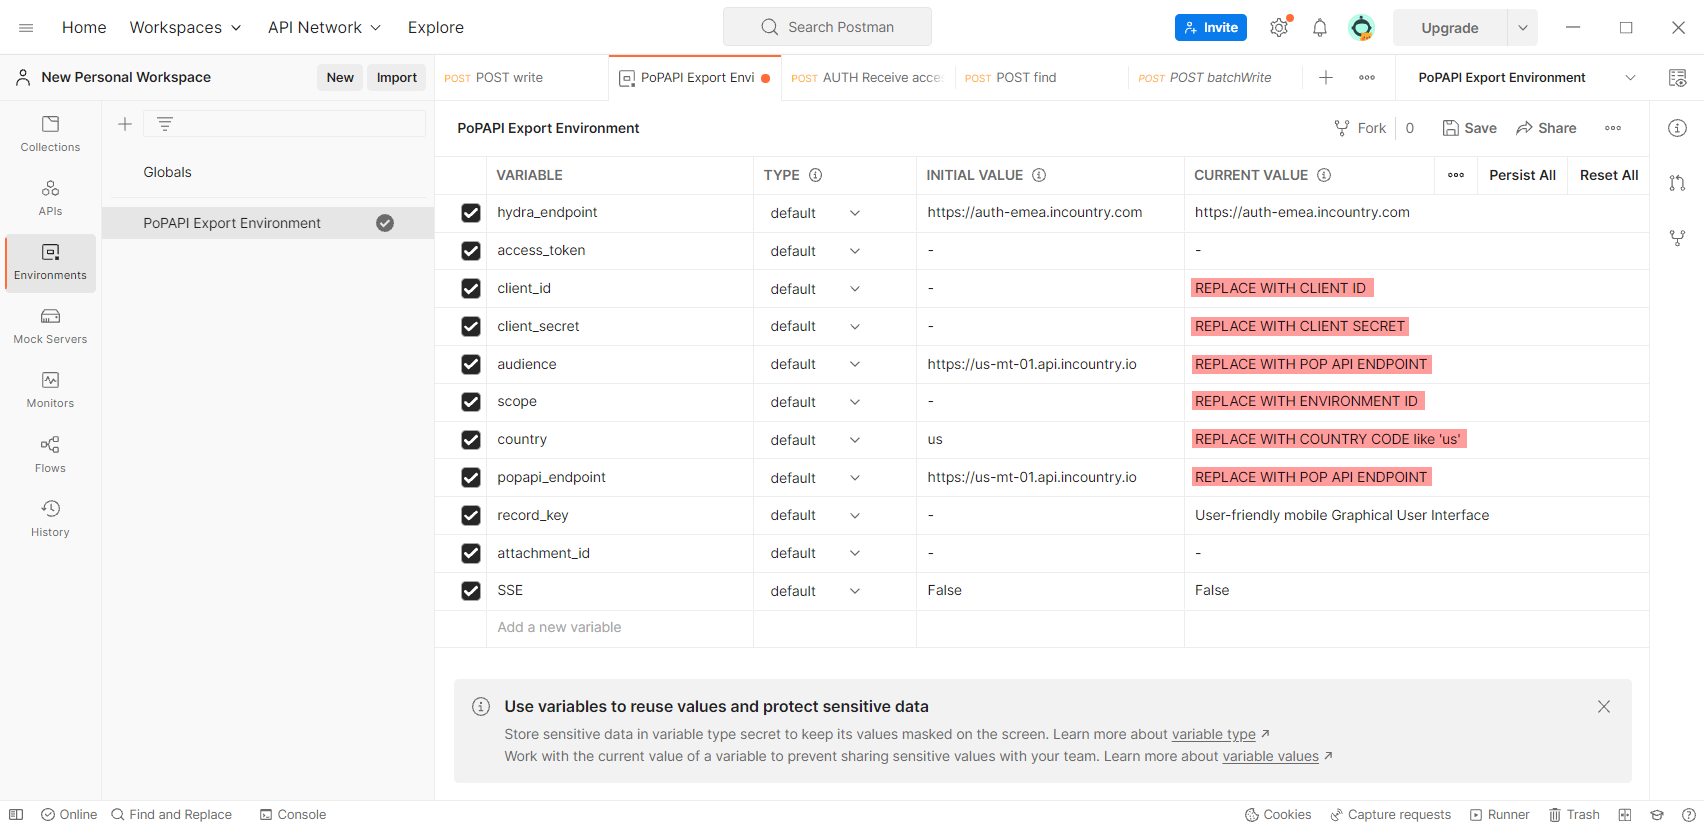Uncheck the hydra_endpoint variable checkbox
The height and width of the screenshot is (826, 1704).
471,213
